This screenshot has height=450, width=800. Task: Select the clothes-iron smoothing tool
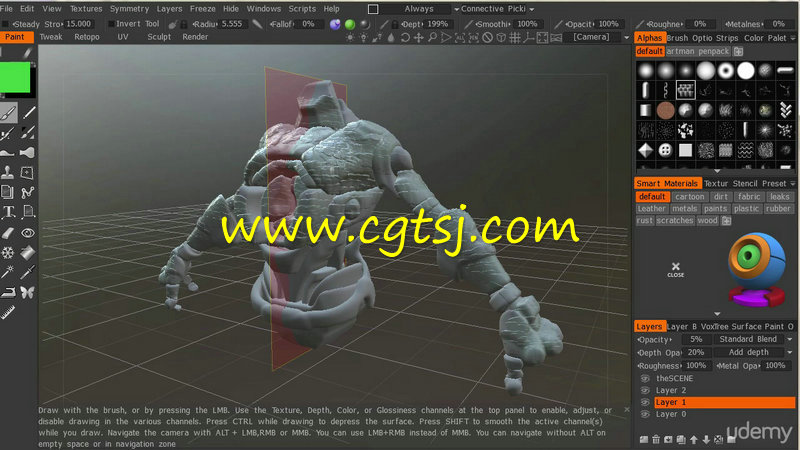point(8,292)
